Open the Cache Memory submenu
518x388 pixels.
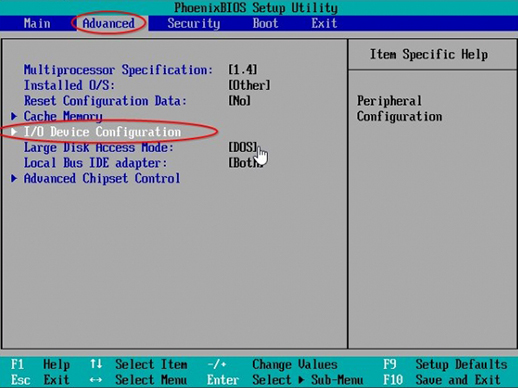[x=63, y=116]
